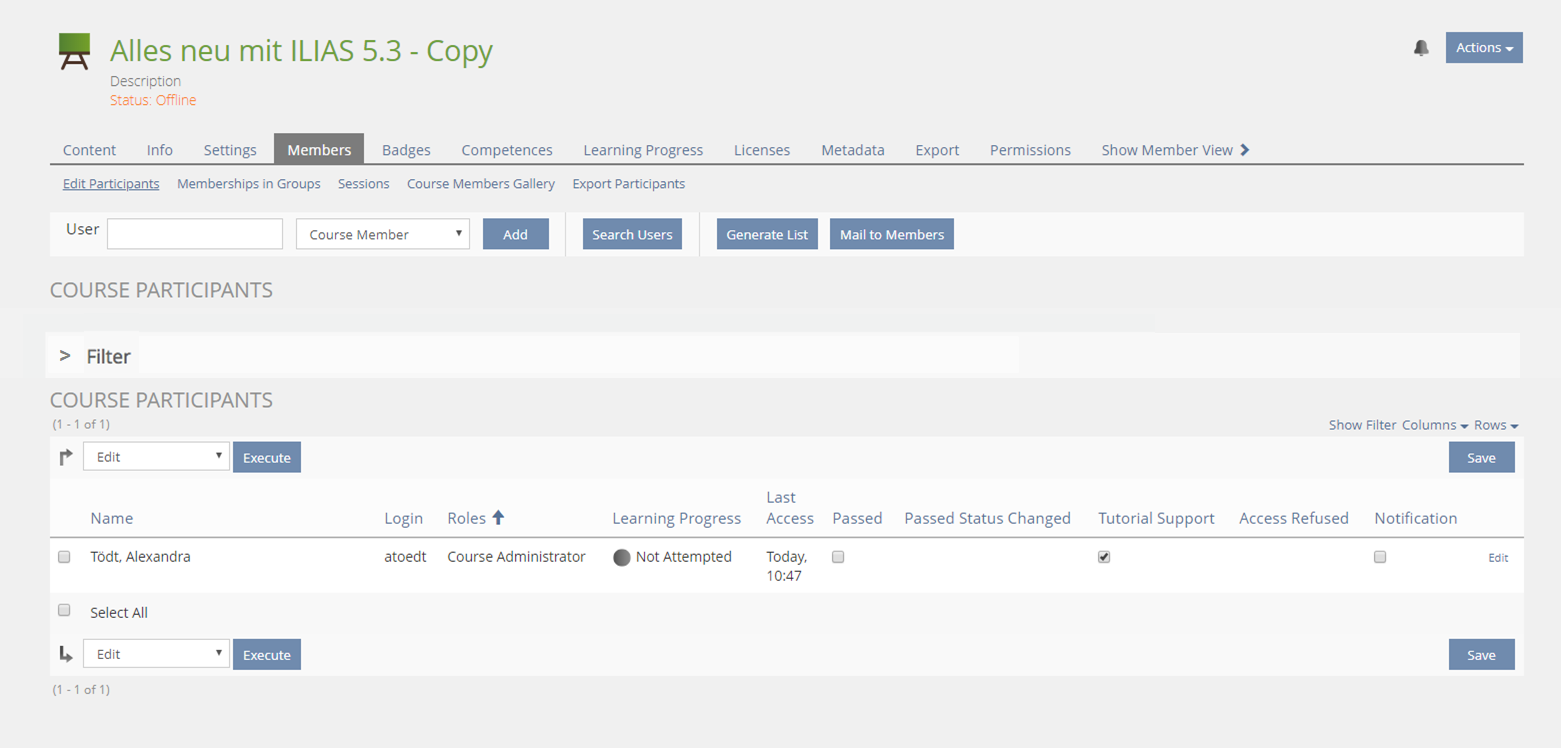The width and height of the screenshot is (1561, 748).
Task: Click the top bulk-action arrow icon
Action: click(x=66, y=457)
